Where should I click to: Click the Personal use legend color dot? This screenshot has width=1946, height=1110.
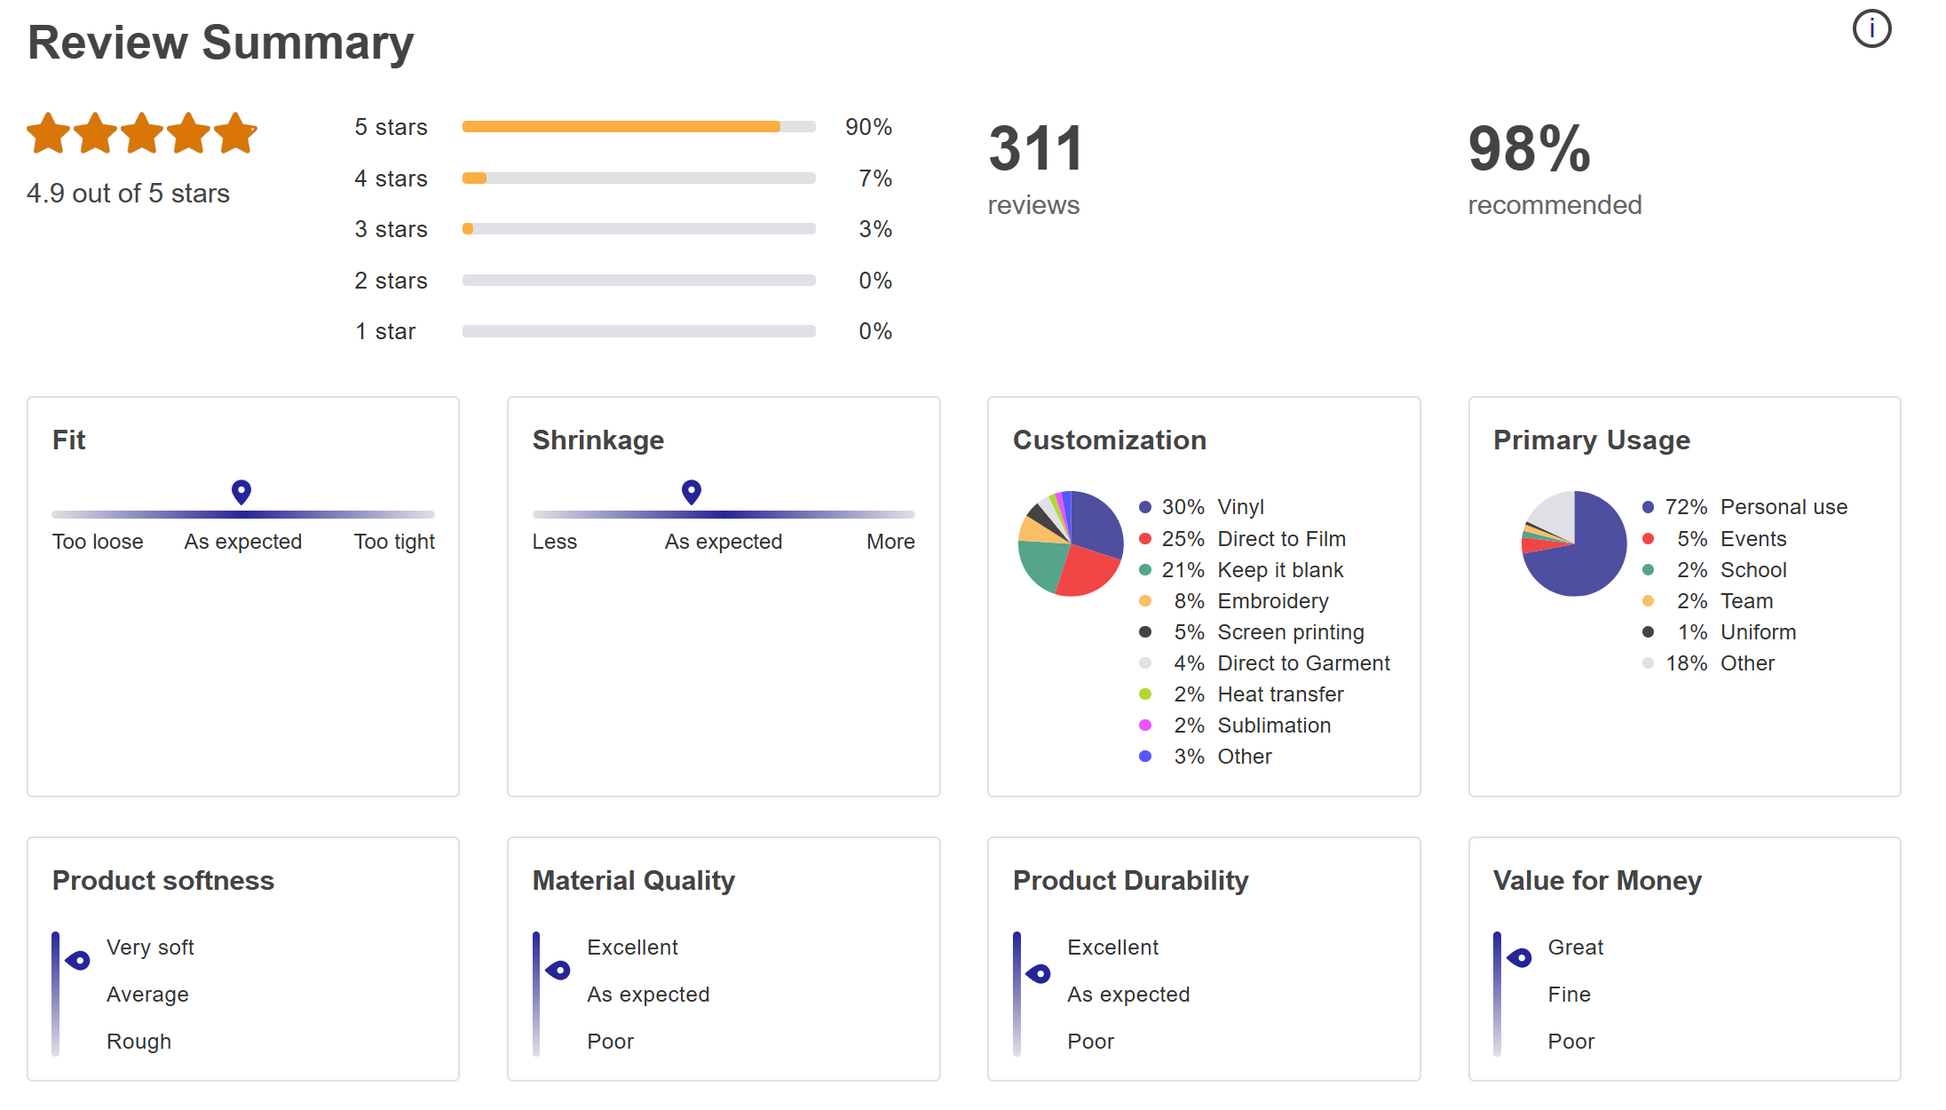coord(1648,507)
